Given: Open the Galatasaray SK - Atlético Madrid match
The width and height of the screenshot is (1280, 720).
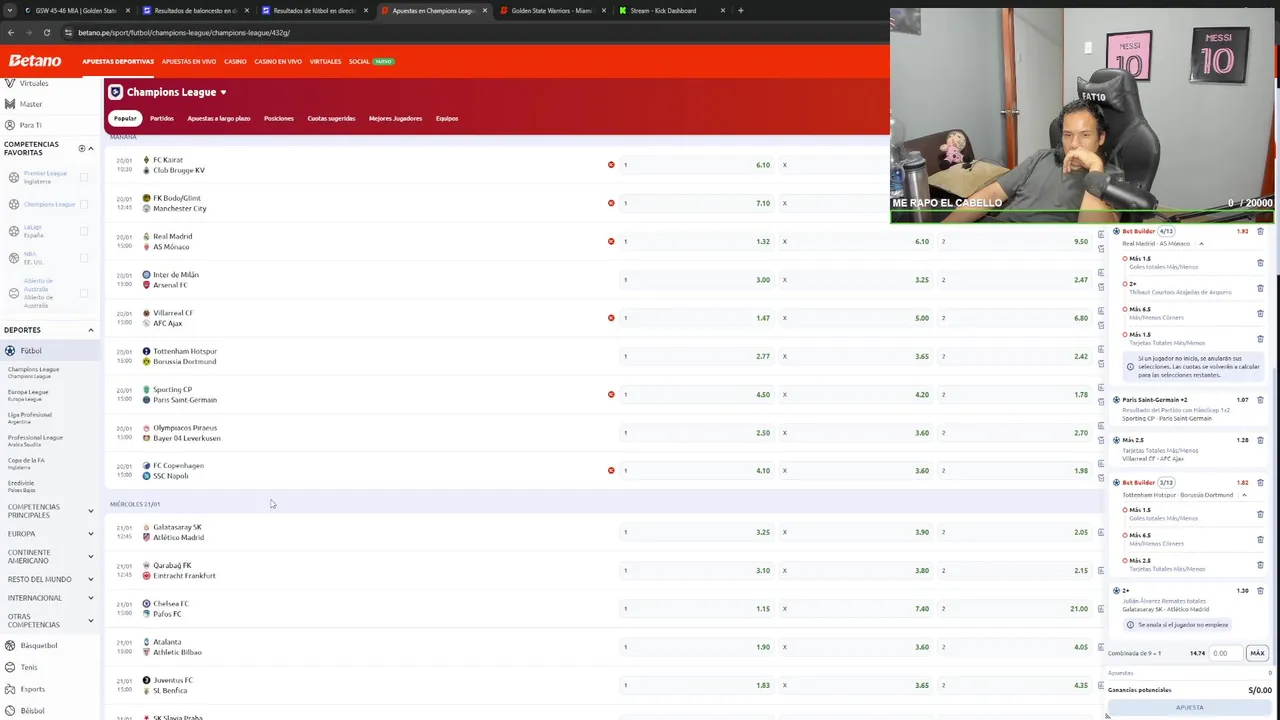Looking at the screenshot, I should [x=178, y=532].
